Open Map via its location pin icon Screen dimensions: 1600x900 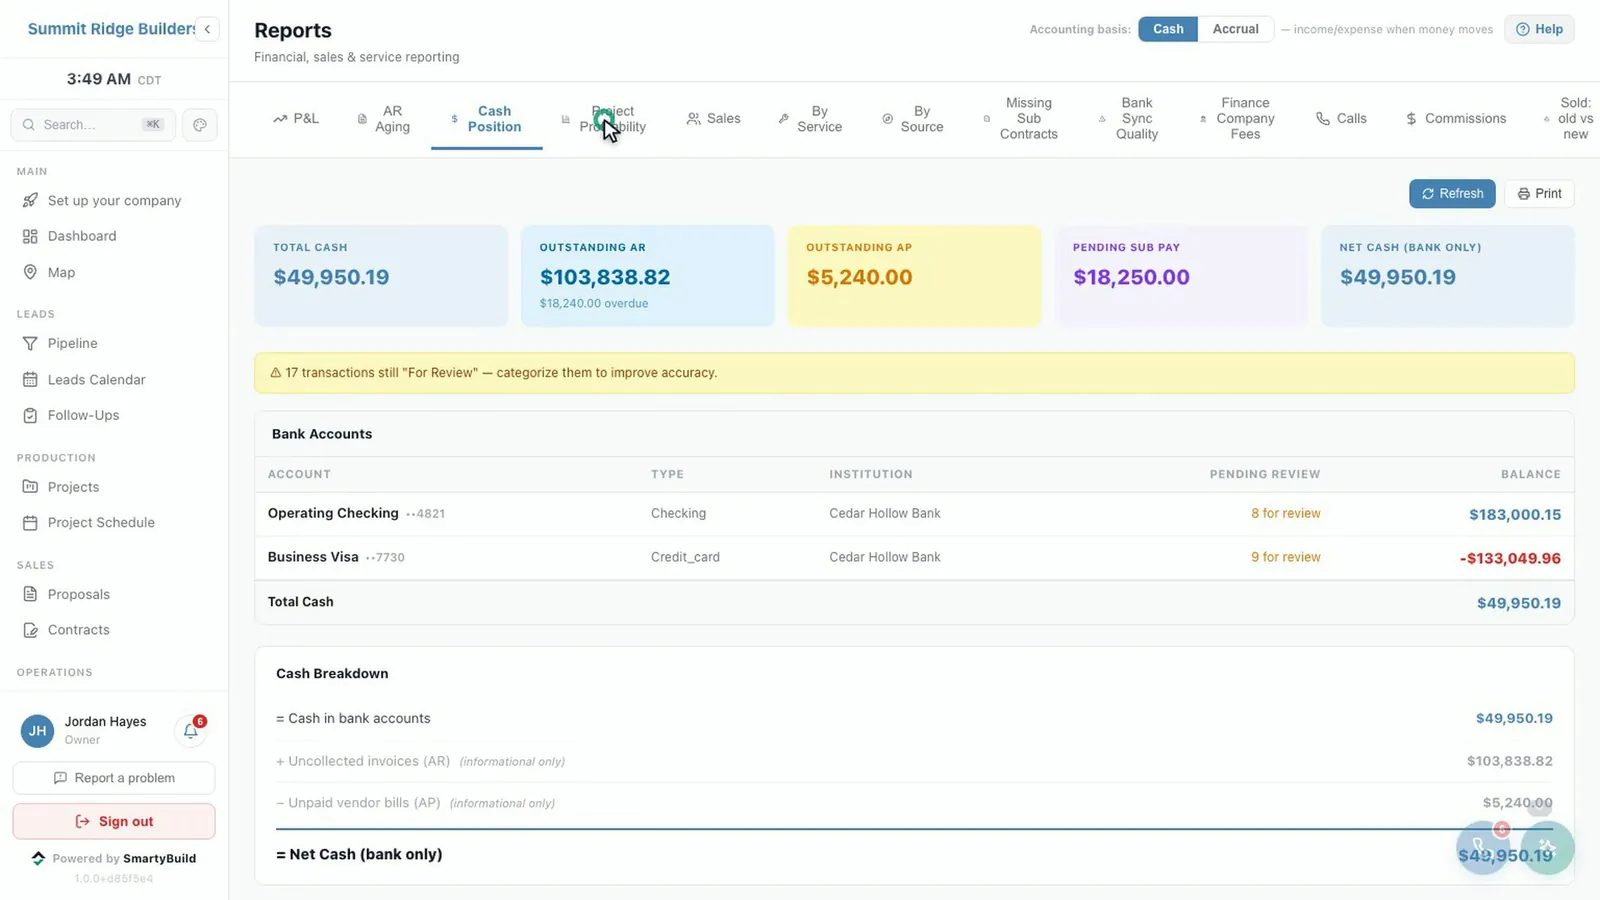coord(30,272)
